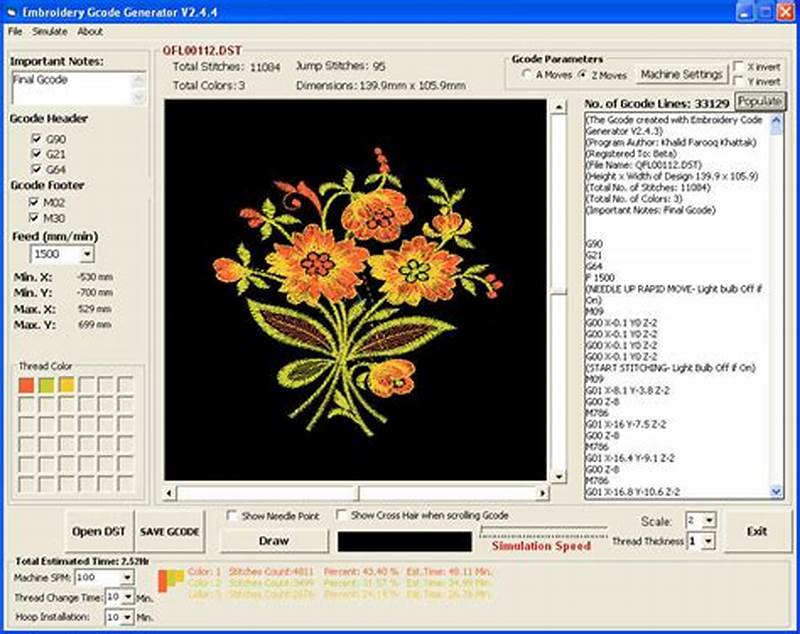The image size is (800, 634).
Task: Enable Show Cross Hair when scrolling Gcode
Action: [x=339, y=515]
